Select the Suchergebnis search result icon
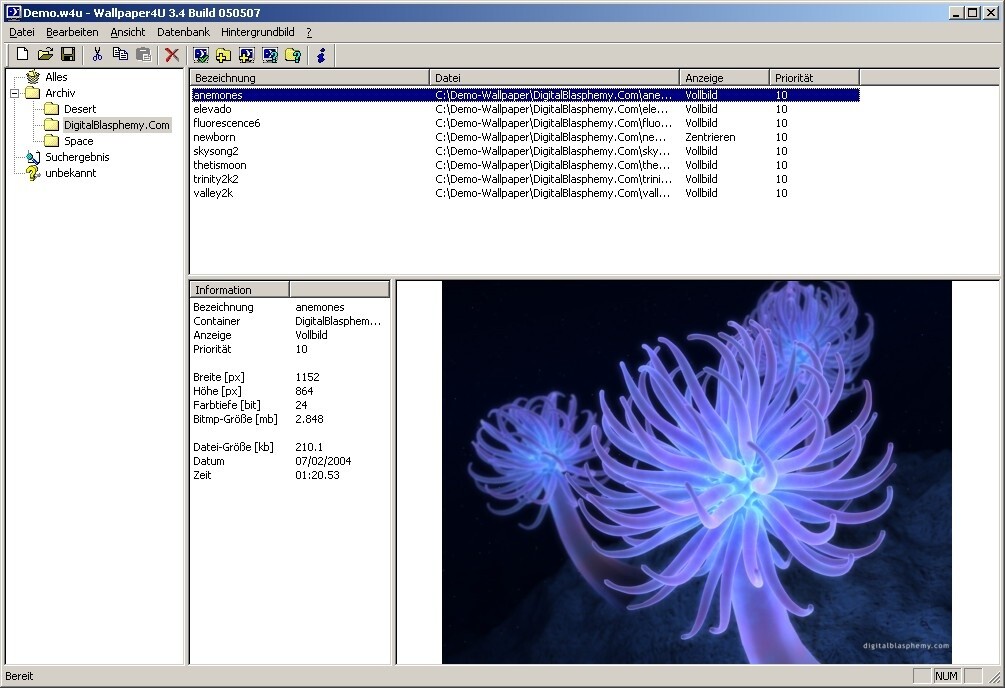The height and width of the screenshot is (688, 1005). click(33, 157)
